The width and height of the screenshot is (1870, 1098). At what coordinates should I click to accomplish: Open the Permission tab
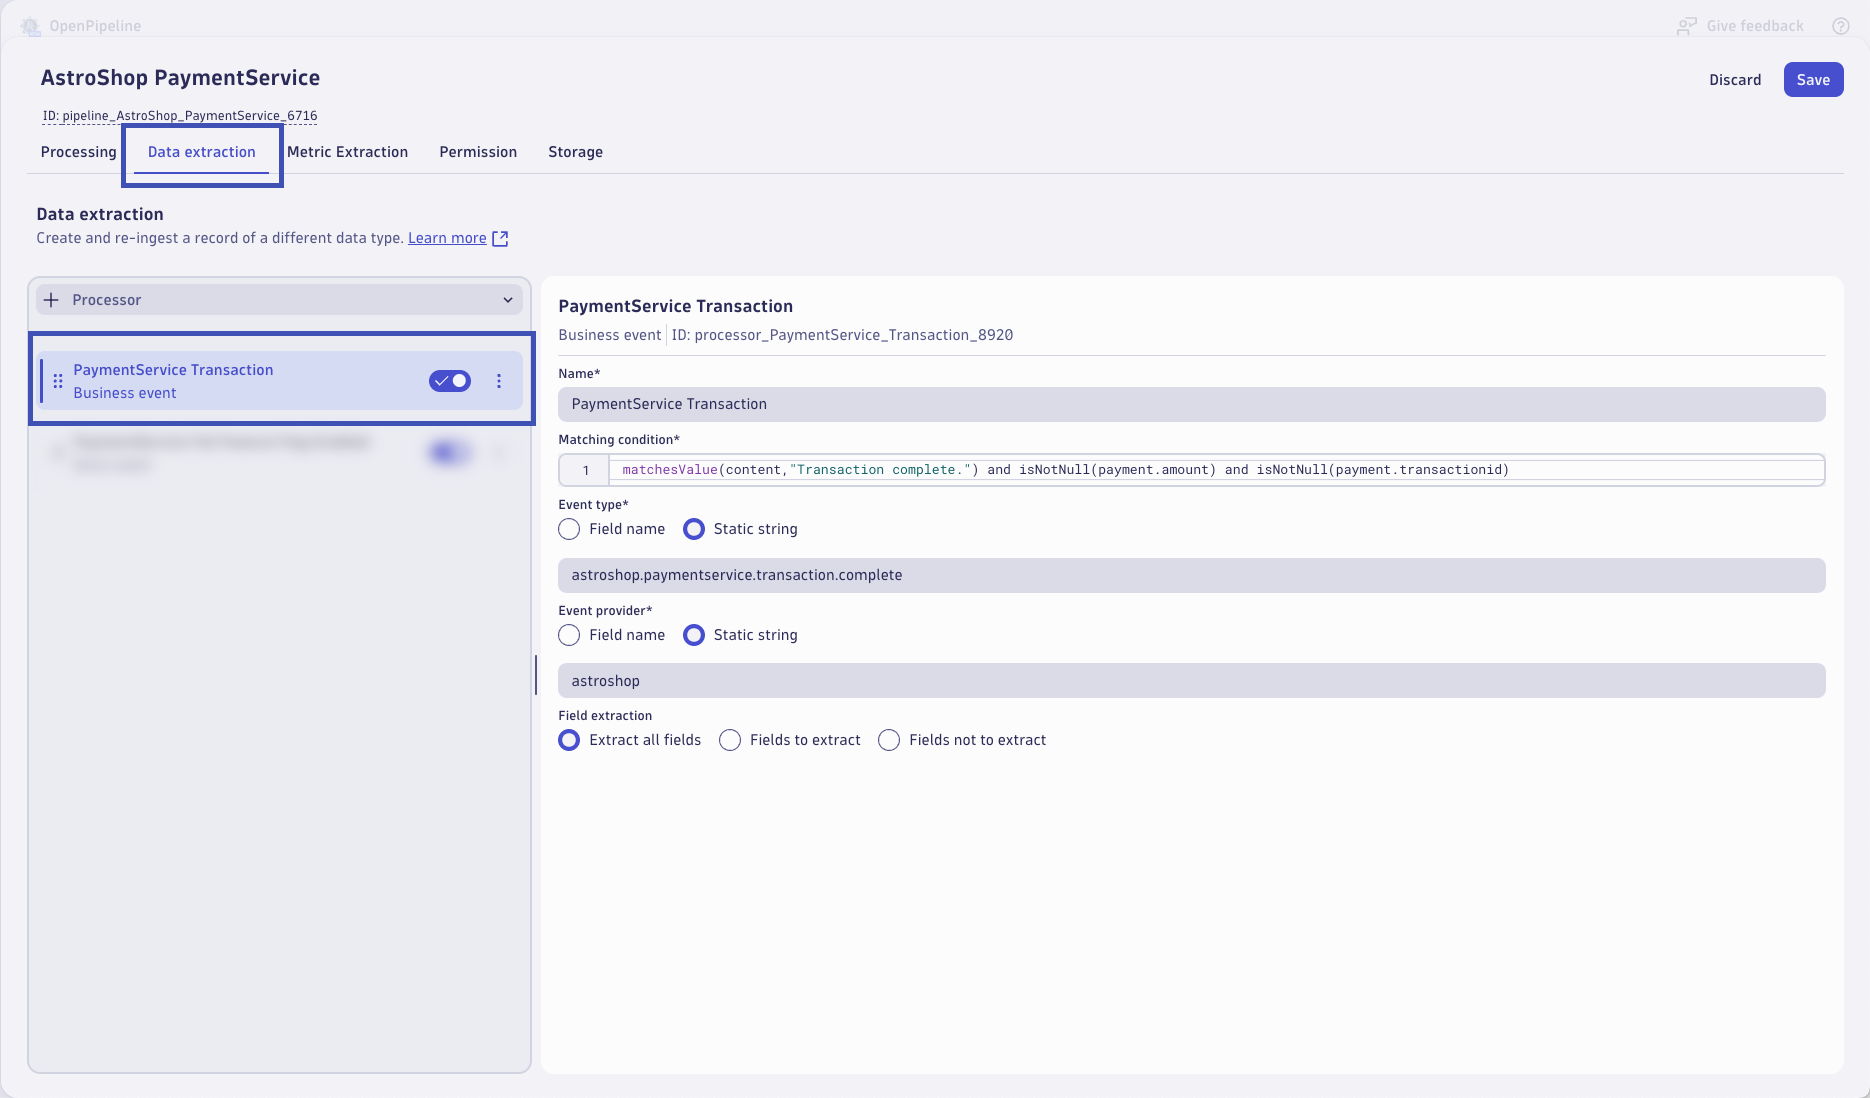pyautogui.click(x=478, y=152)
